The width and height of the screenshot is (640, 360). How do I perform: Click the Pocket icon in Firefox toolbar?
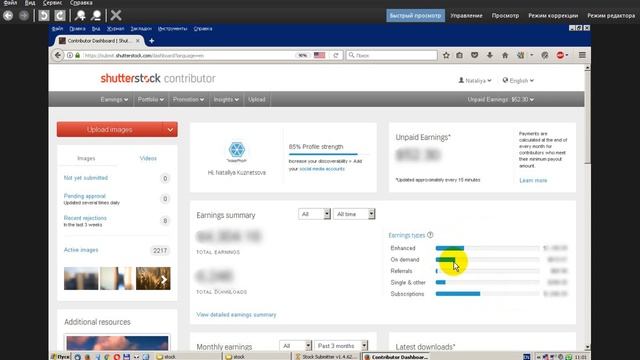click(x=474, y=55)
